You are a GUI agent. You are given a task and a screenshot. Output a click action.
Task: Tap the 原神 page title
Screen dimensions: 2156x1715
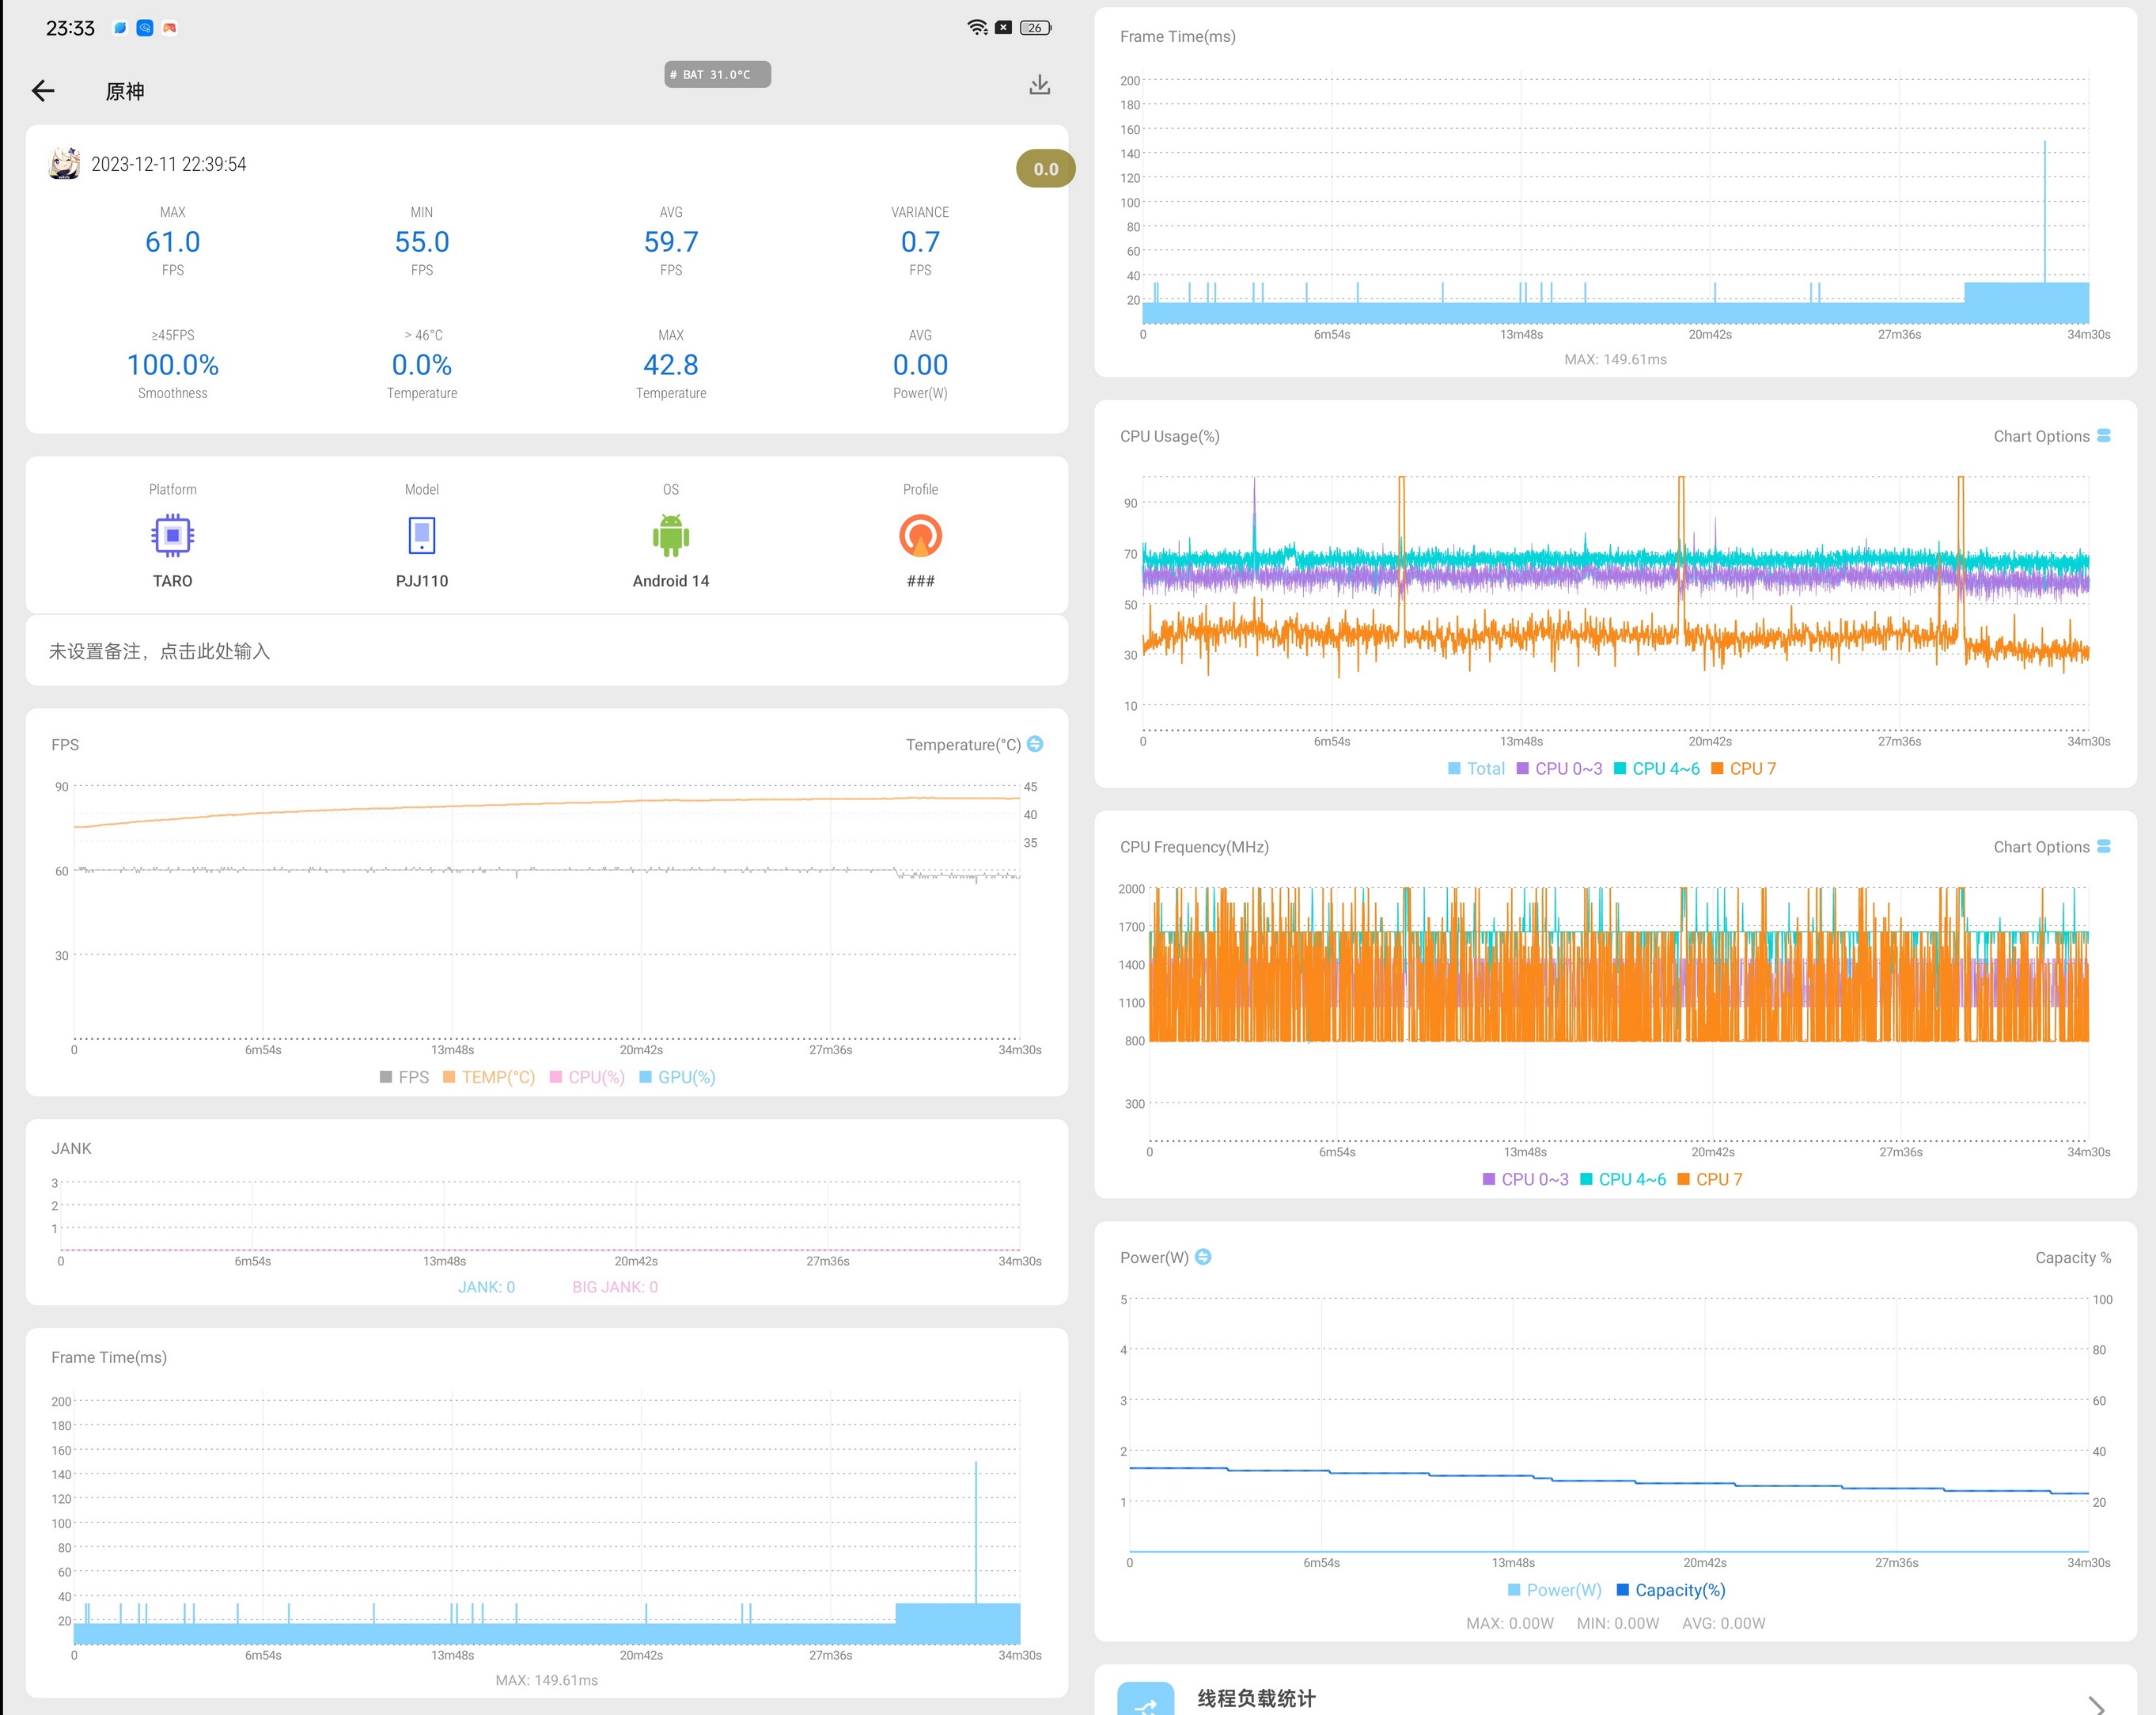point(125,91)
